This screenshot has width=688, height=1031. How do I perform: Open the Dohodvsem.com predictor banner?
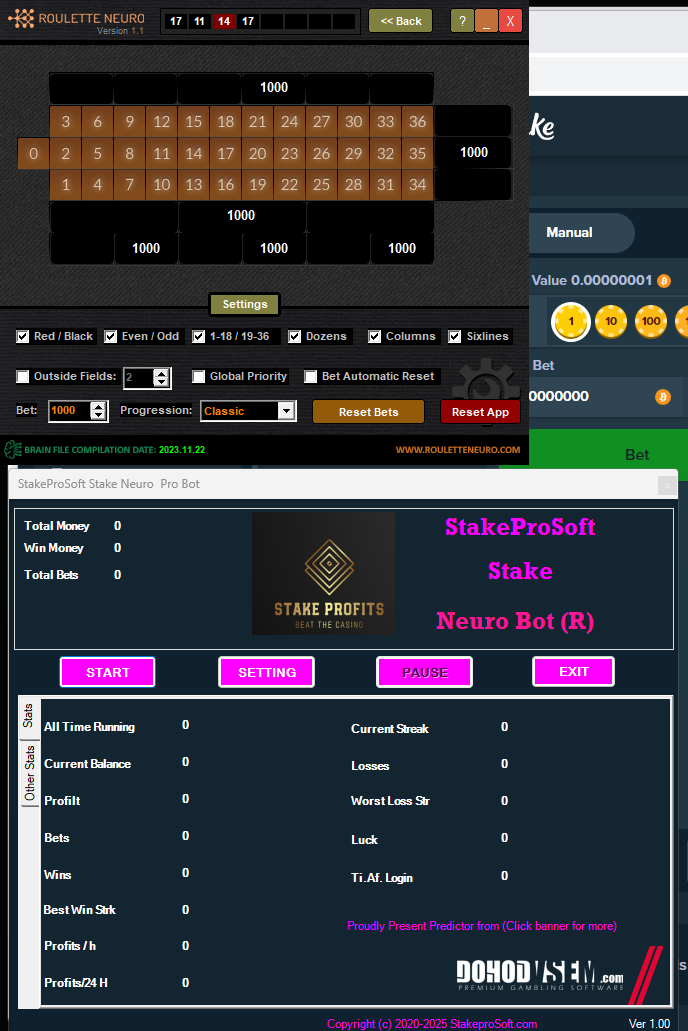coord(558,975)
